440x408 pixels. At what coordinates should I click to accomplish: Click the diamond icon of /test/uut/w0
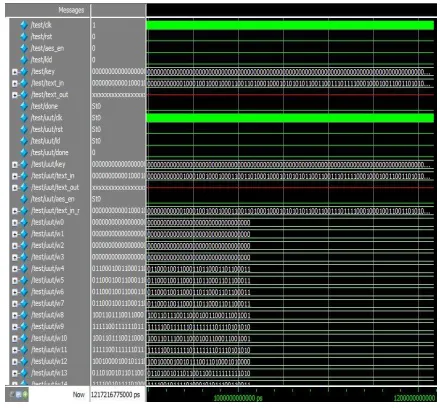pyautogui.click(x=24, y=222)
